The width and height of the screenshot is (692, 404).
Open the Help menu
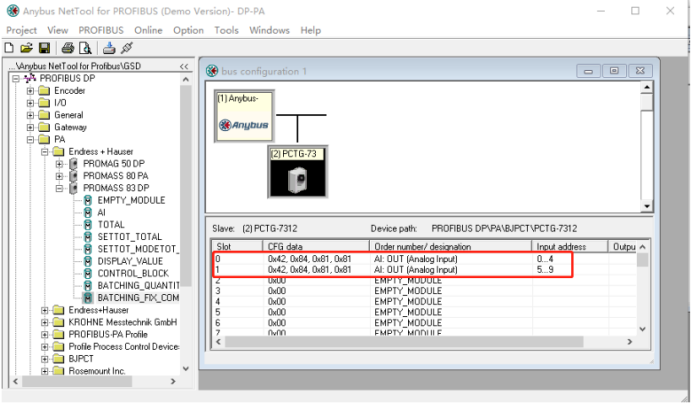click(x=311, y=30)
